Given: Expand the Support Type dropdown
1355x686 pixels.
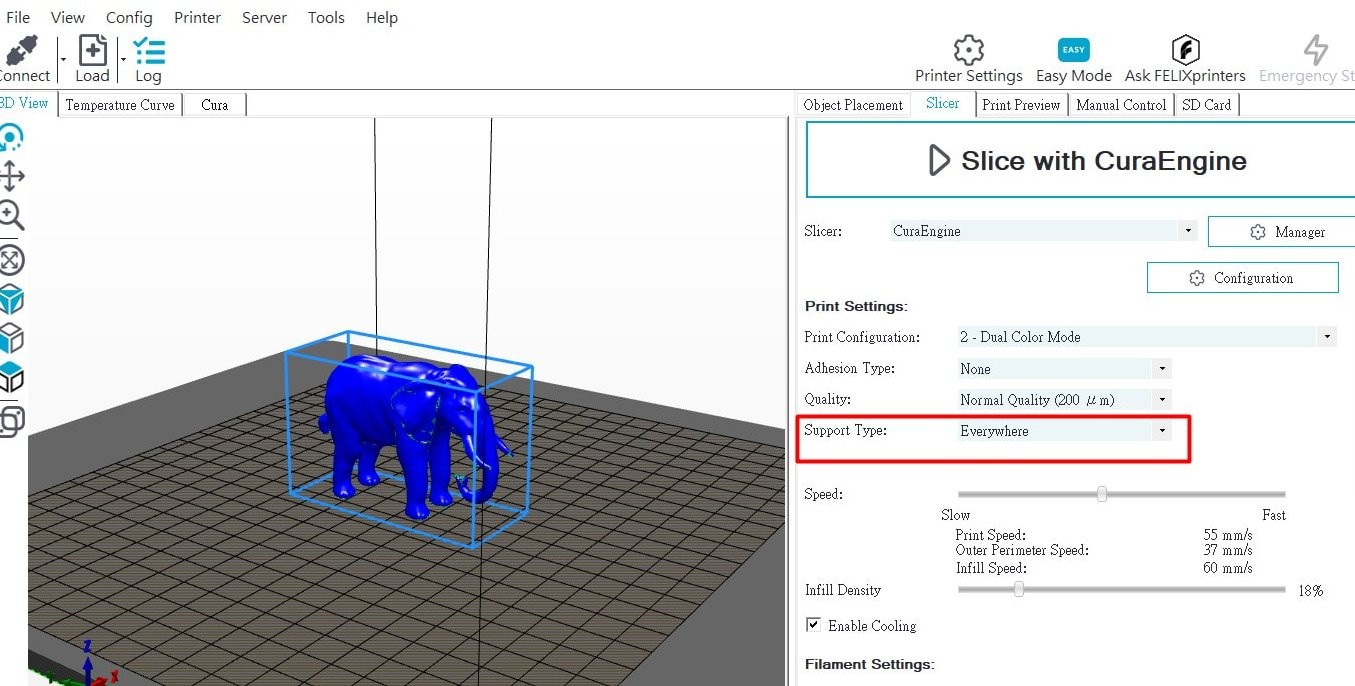Looking at the screenshot, I should point(1162,431).
